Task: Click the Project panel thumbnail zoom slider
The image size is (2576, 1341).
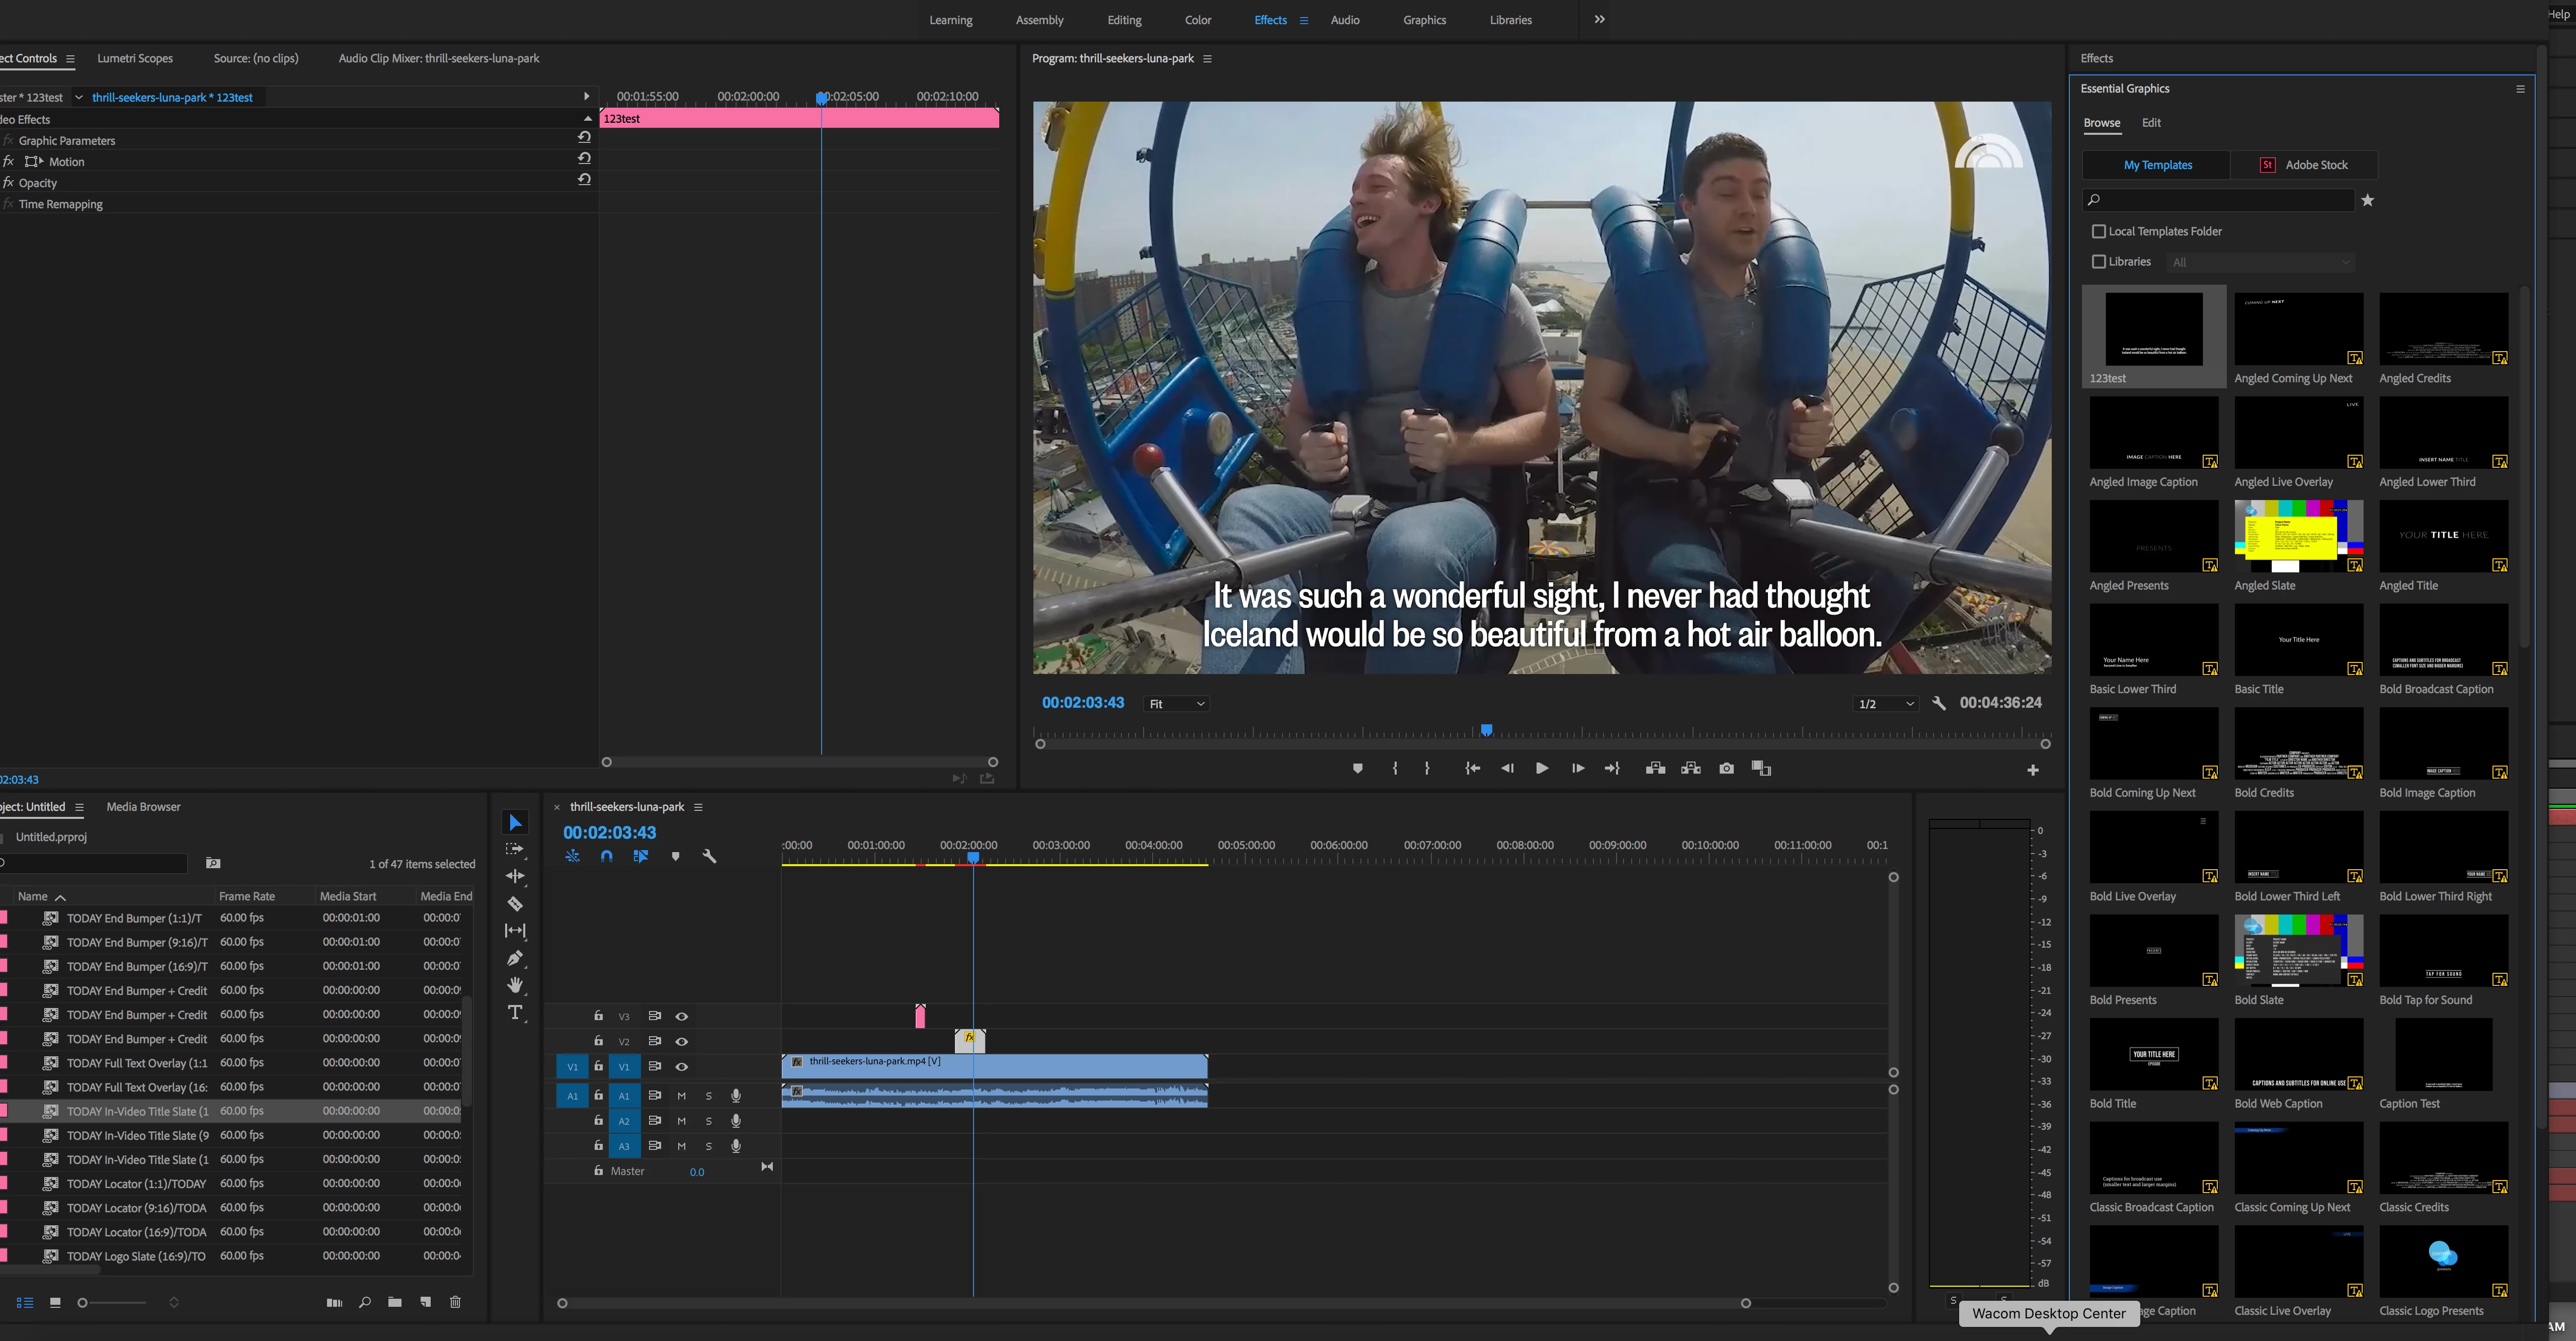Action: 83,1302
